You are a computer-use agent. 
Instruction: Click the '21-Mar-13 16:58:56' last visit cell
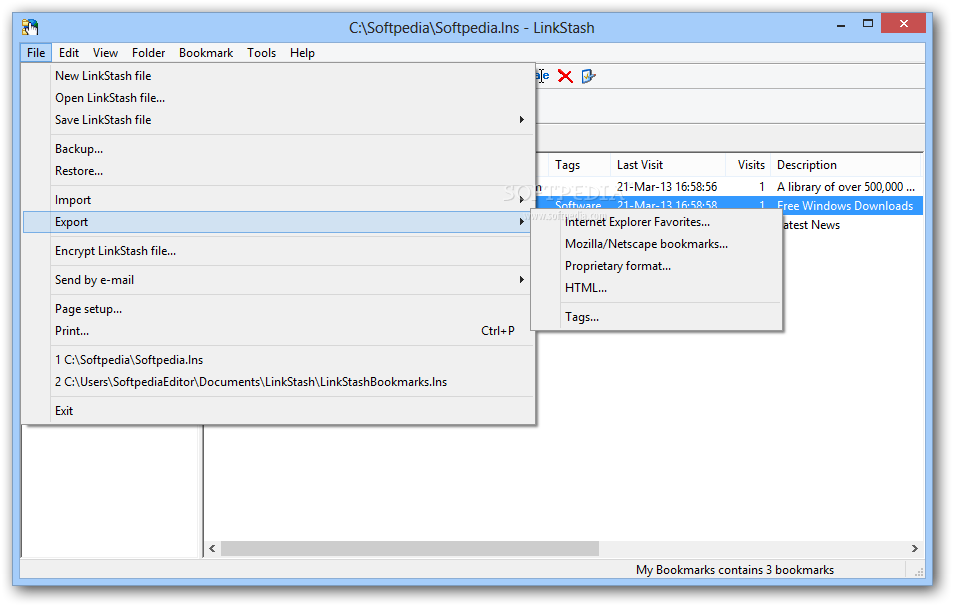667,187
